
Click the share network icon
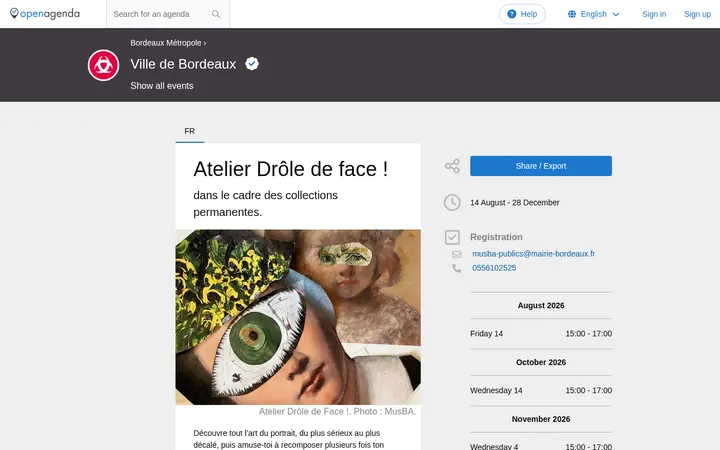click(x=452, y=166)
